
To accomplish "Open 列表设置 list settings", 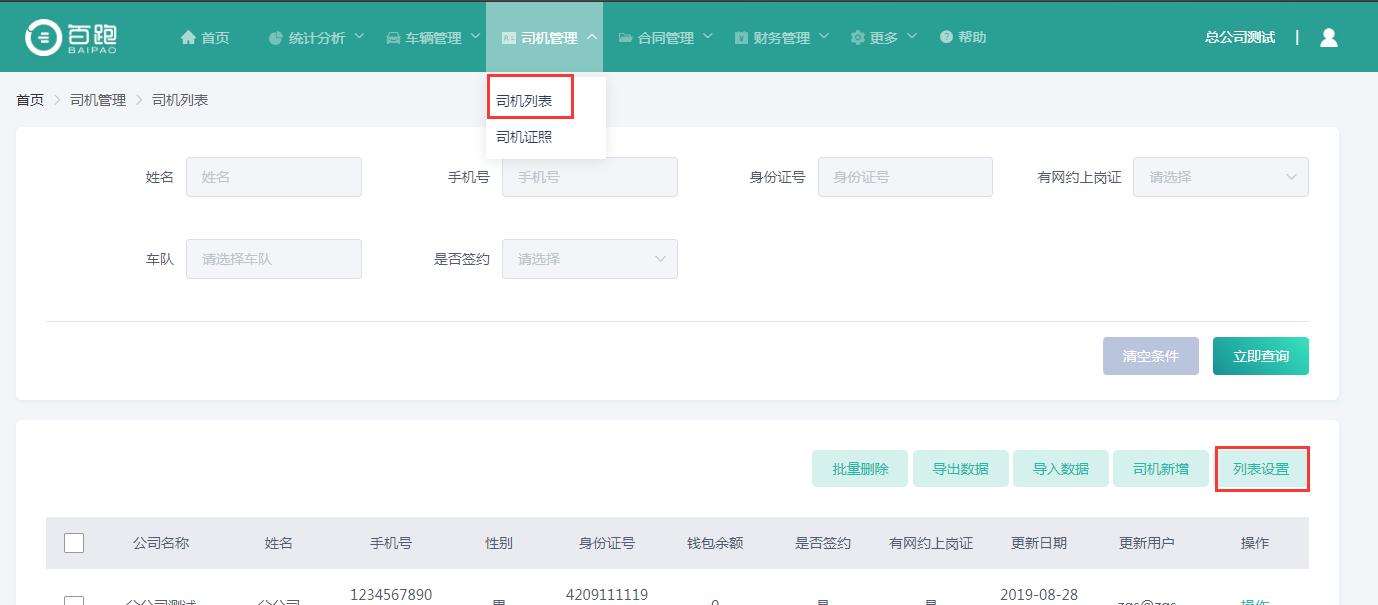I will 1261,469.
